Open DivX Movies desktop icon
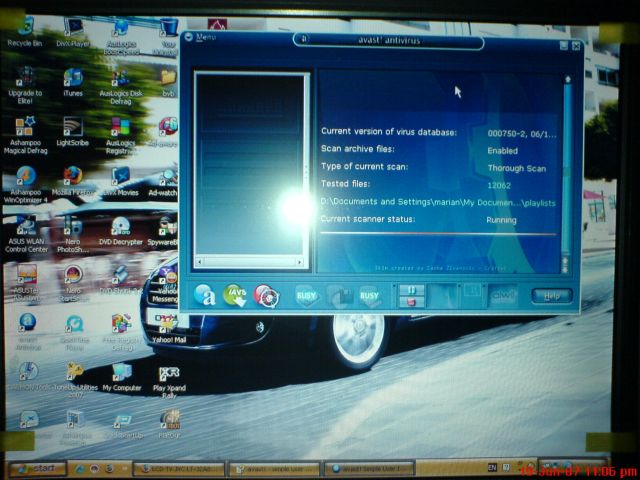Viewport: 640px width, 480px height. [121, 181]
